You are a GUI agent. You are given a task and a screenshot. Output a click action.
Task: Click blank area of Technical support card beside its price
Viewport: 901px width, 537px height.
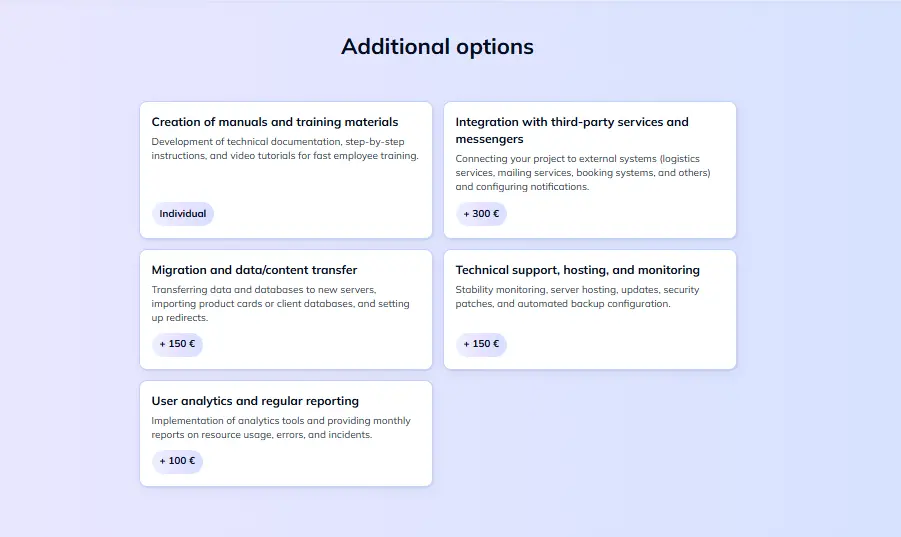pos(621,344)
